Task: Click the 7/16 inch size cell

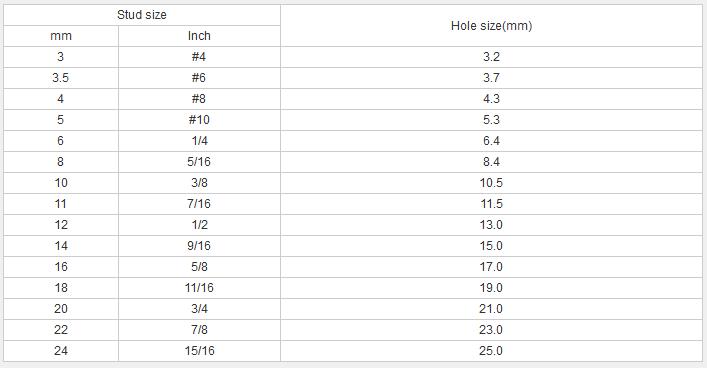Action: 199,204
